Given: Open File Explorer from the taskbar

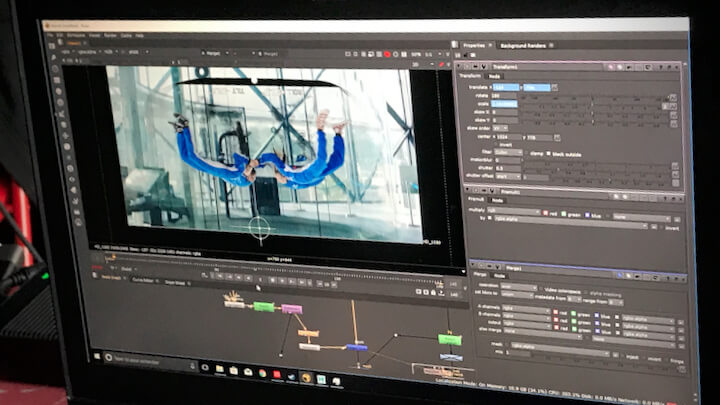Looking at the screenshot, I should click(219, 369).
